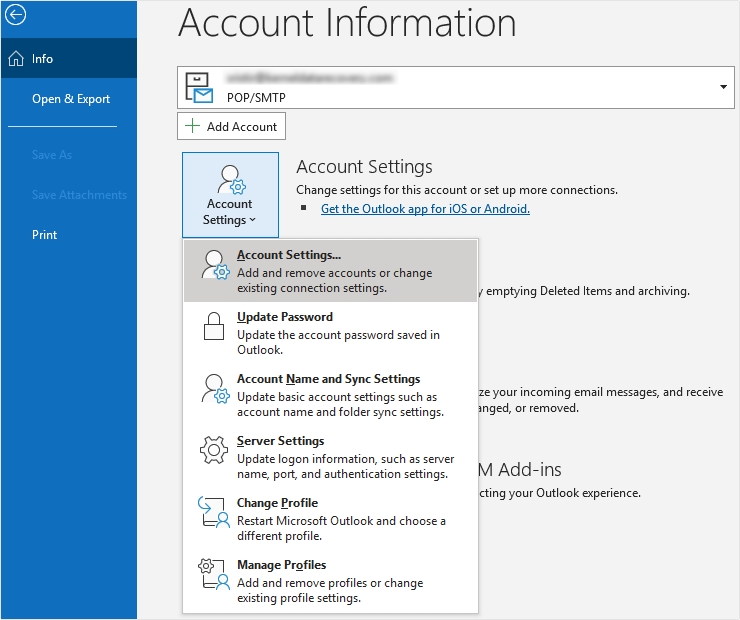Viewport: 740px width, 620px height.
Task: Toggle the Account Settings dropdown button
Action: (x=230, y=195)
